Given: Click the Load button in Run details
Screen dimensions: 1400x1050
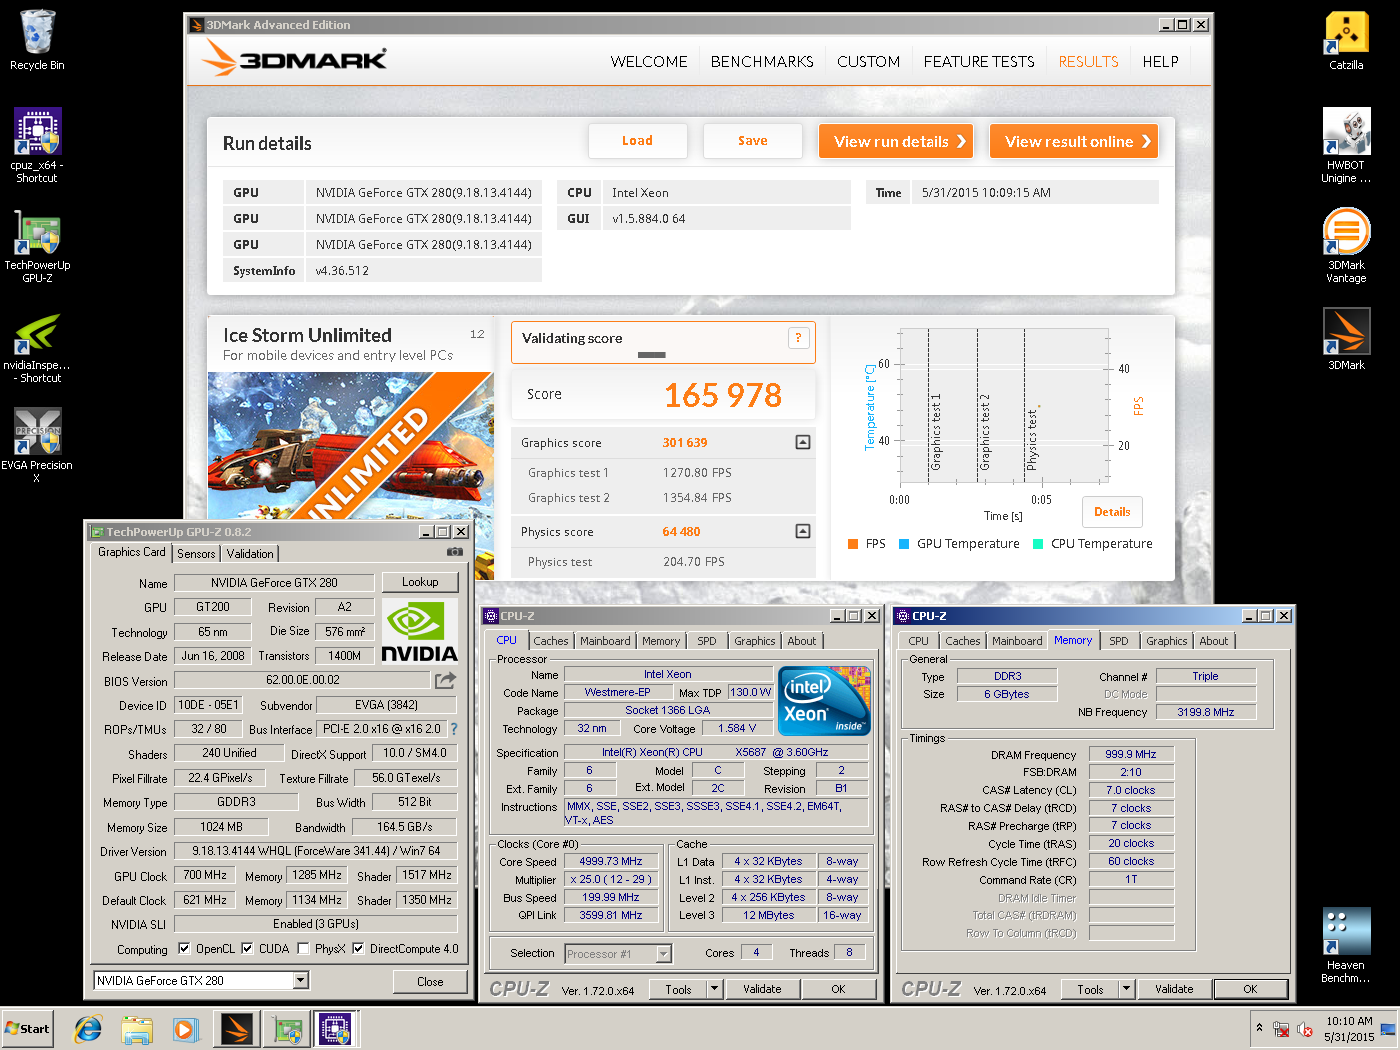Looking at the screenshot, I should [x=637, y=141].
